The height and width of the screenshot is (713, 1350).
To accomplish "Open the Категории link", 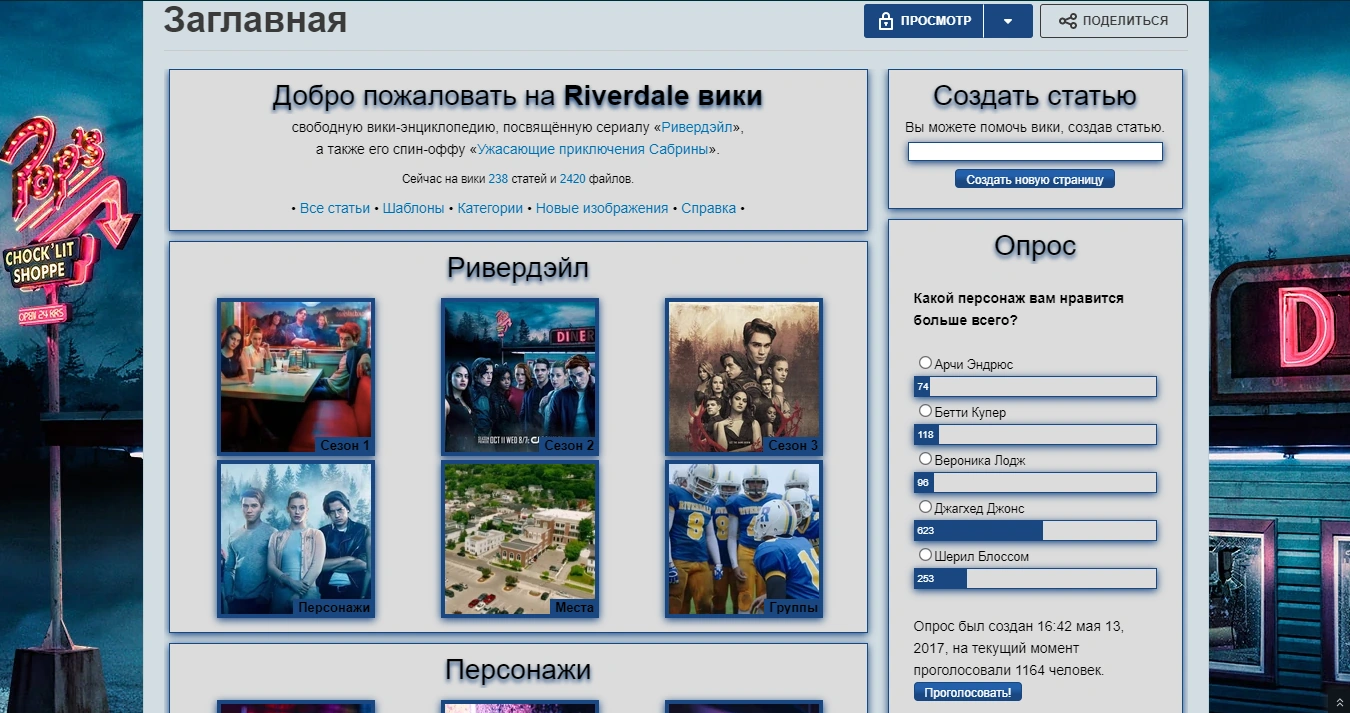I will (490, 208).
